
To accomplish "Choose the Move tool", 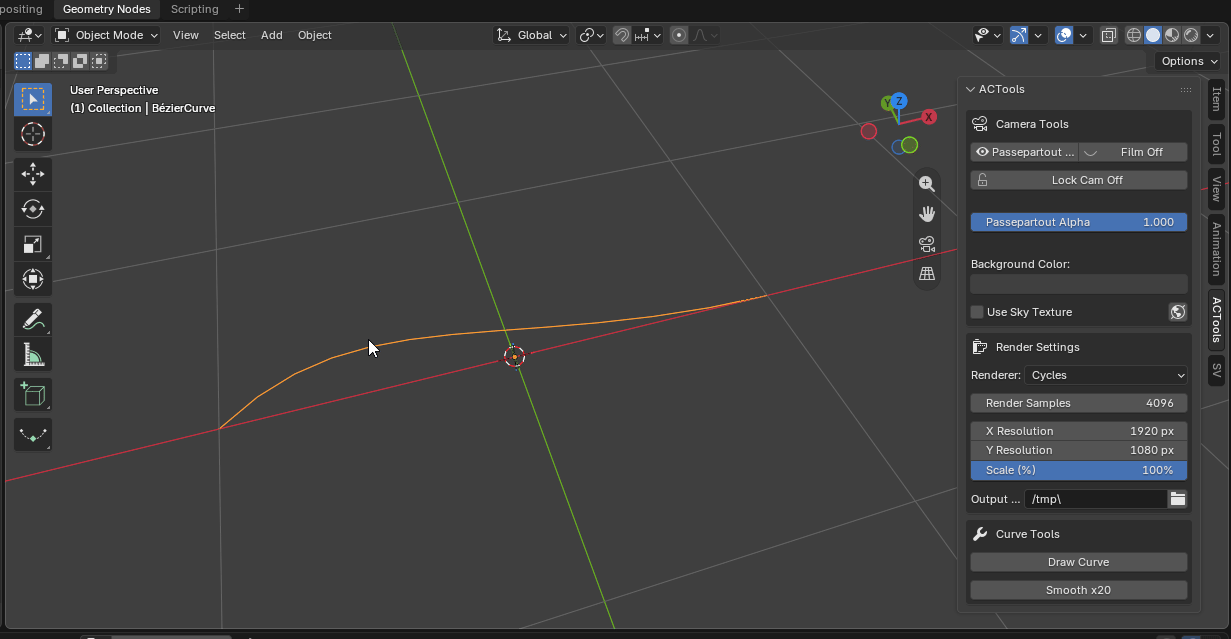I will tap(33, 174).
